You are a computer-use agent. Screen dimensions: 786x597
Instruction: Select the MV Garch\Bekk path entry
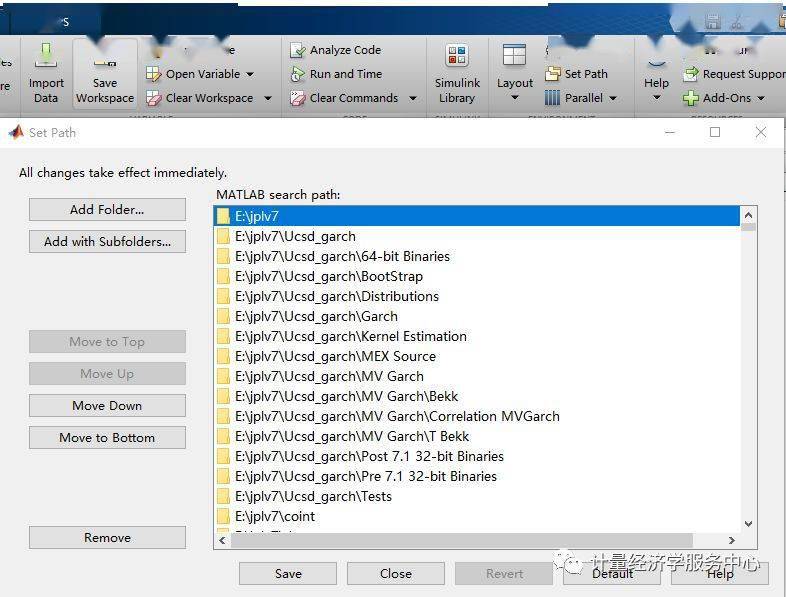pyautogui.click(x=477, y=396)
